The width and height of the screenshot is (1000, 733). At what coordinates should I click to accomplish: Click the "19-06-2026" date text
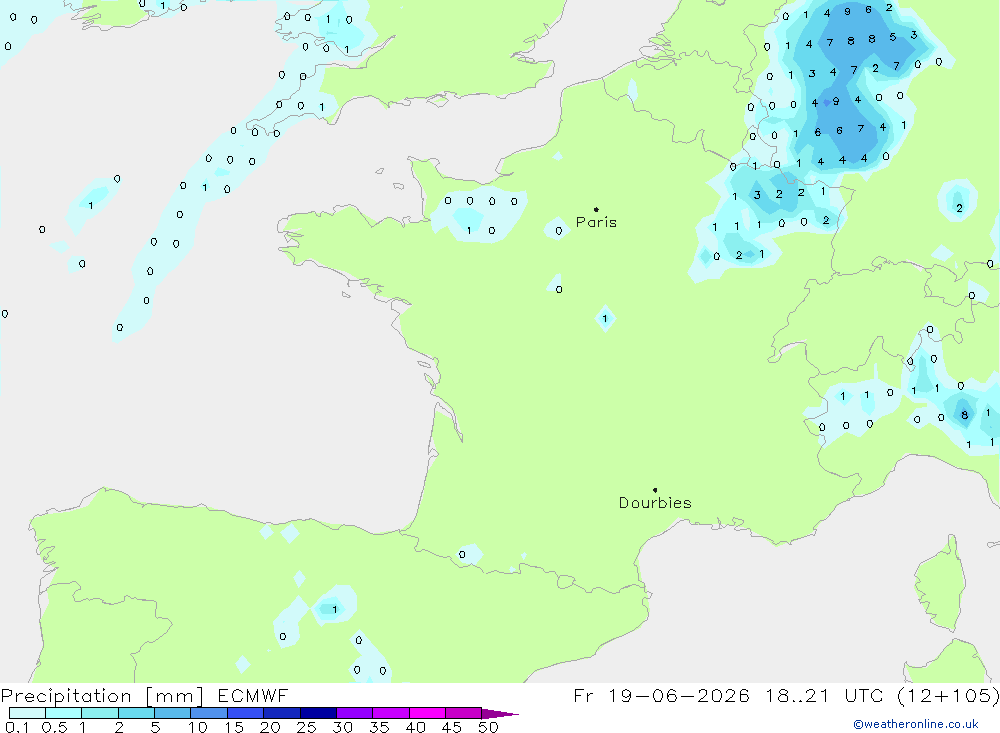679,695
